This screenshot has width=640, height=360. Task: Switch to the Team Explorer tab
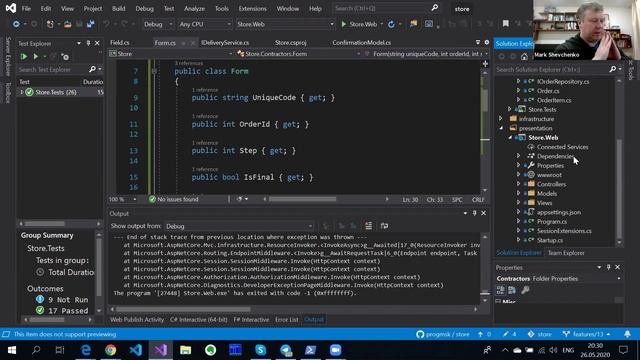[566, 253]
